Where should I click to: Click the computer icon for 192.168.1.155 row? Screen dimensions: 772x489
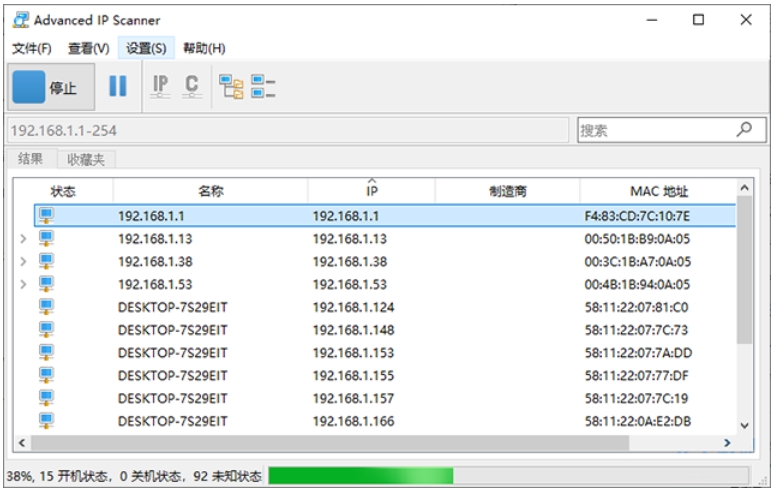click(46, 375)
